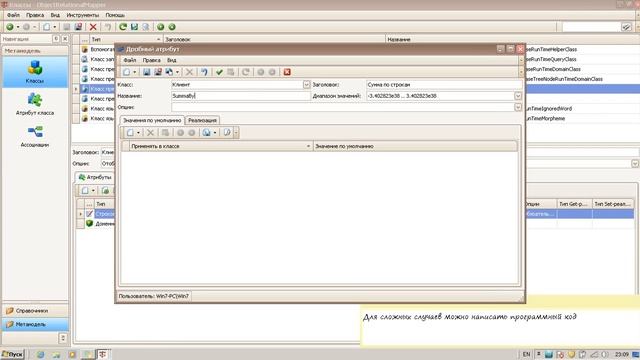Click into the Название field with SummaBy

pyautogui.click(x=241, y=96)
